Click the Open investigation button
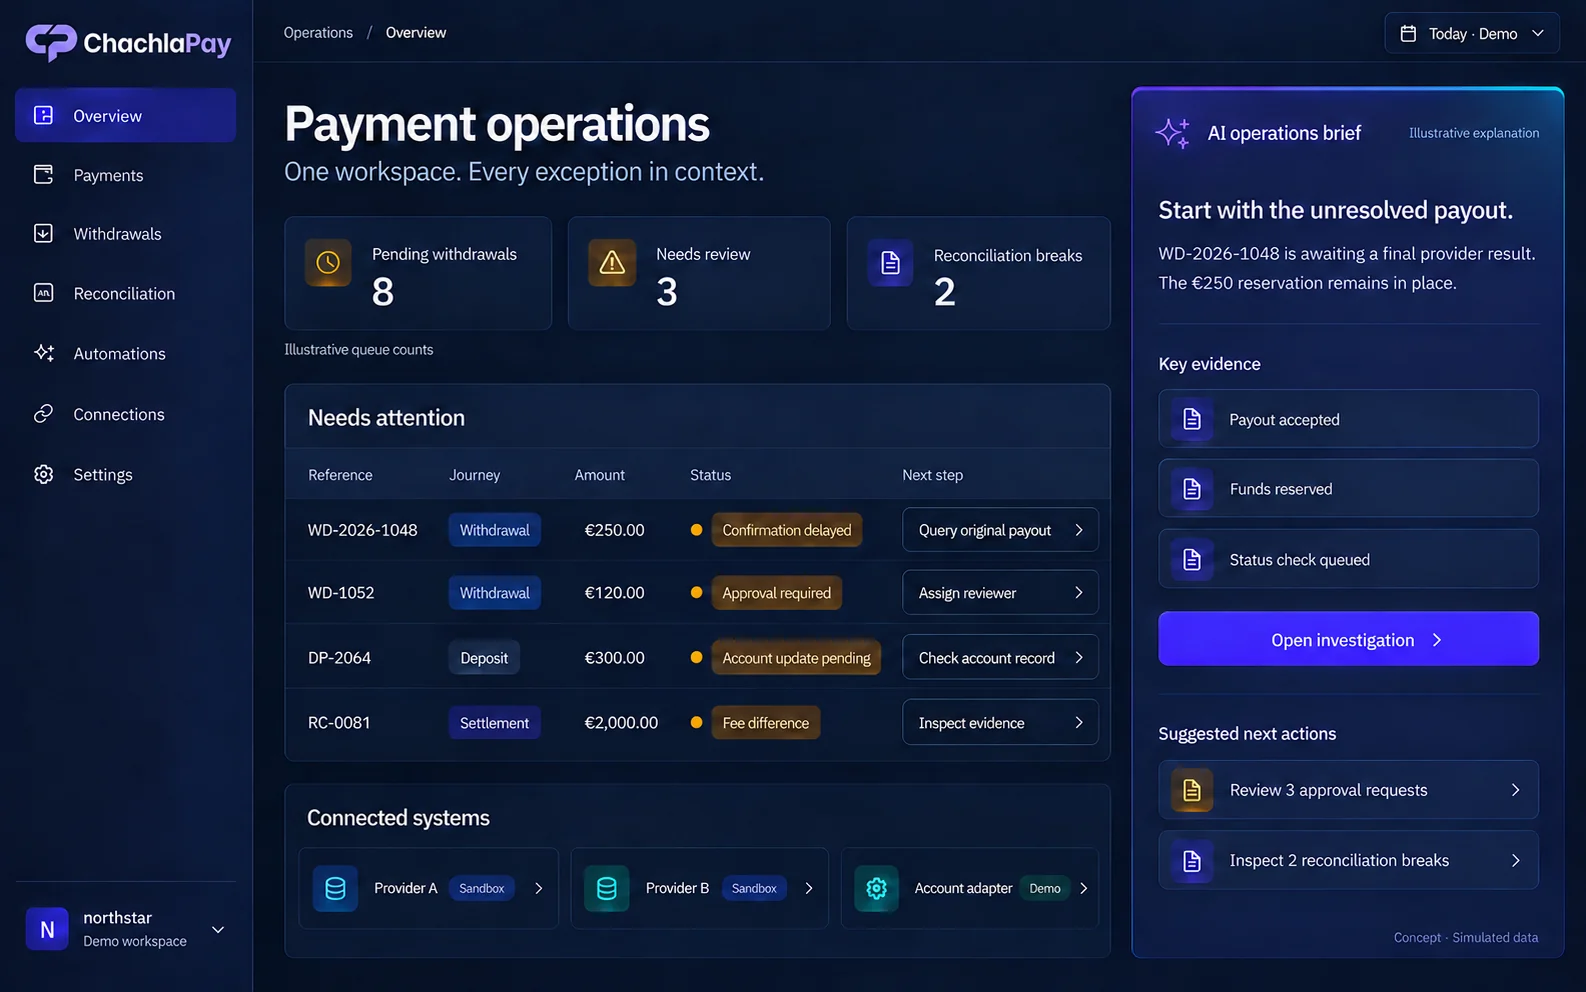This screenshot has height=992, width=1586. [x=1348, y=639]
